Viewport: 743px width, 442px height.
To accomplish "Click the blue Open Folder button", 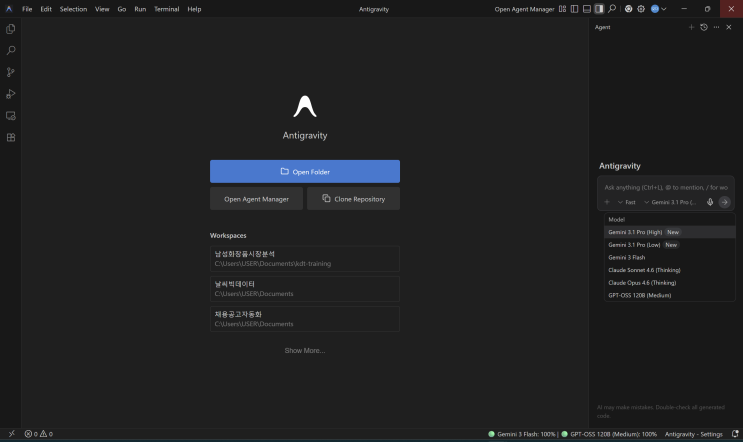I will click(x=305, y=171).
